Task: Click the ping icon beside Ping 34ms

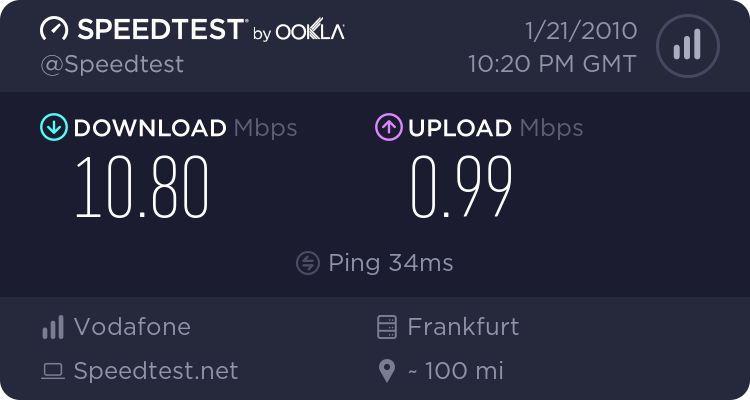Action: point(308,263)
